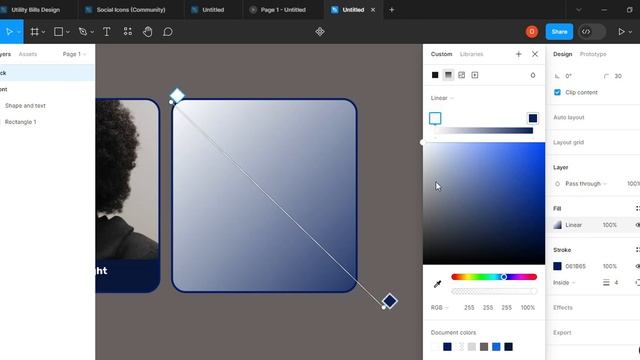Click the dark blue gradient handle on canvas
The image size is (640, 360).
tap(390, 301)
